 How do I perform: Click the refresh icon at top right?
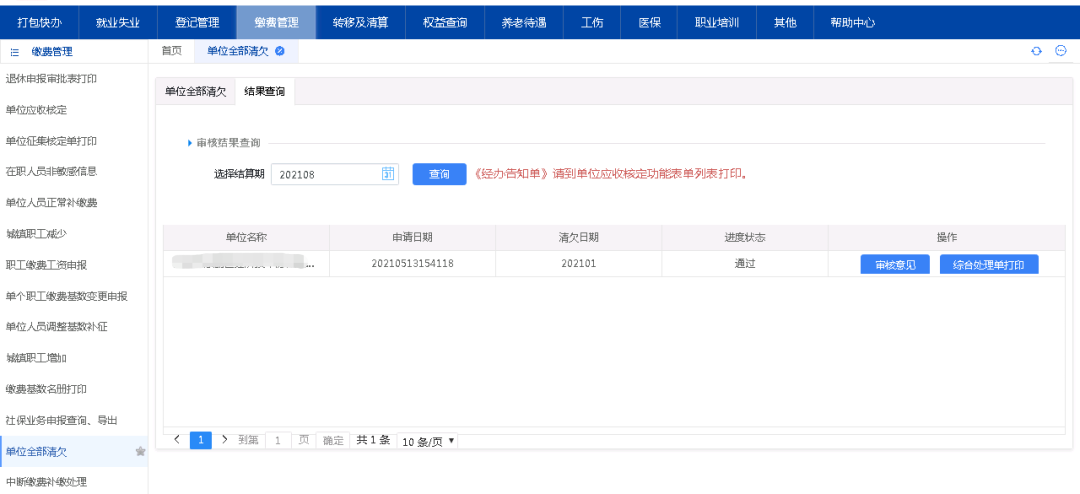(x=1036, y=51)
